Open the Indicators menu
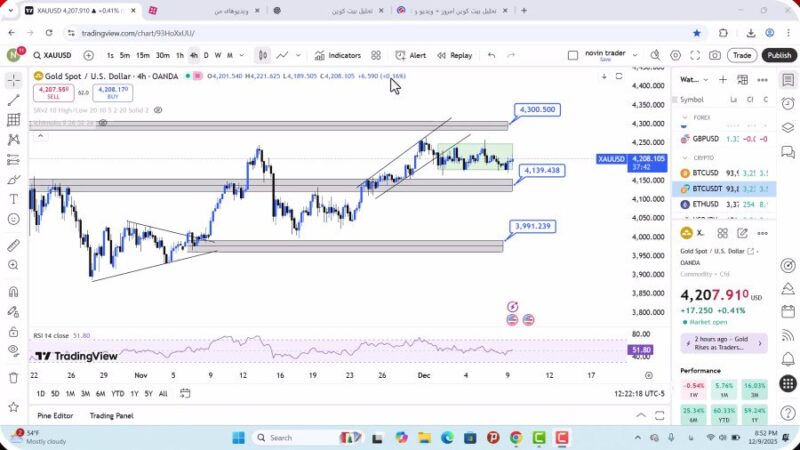Image resolution: width=800 pixels, height=450 pixels. 337,56
